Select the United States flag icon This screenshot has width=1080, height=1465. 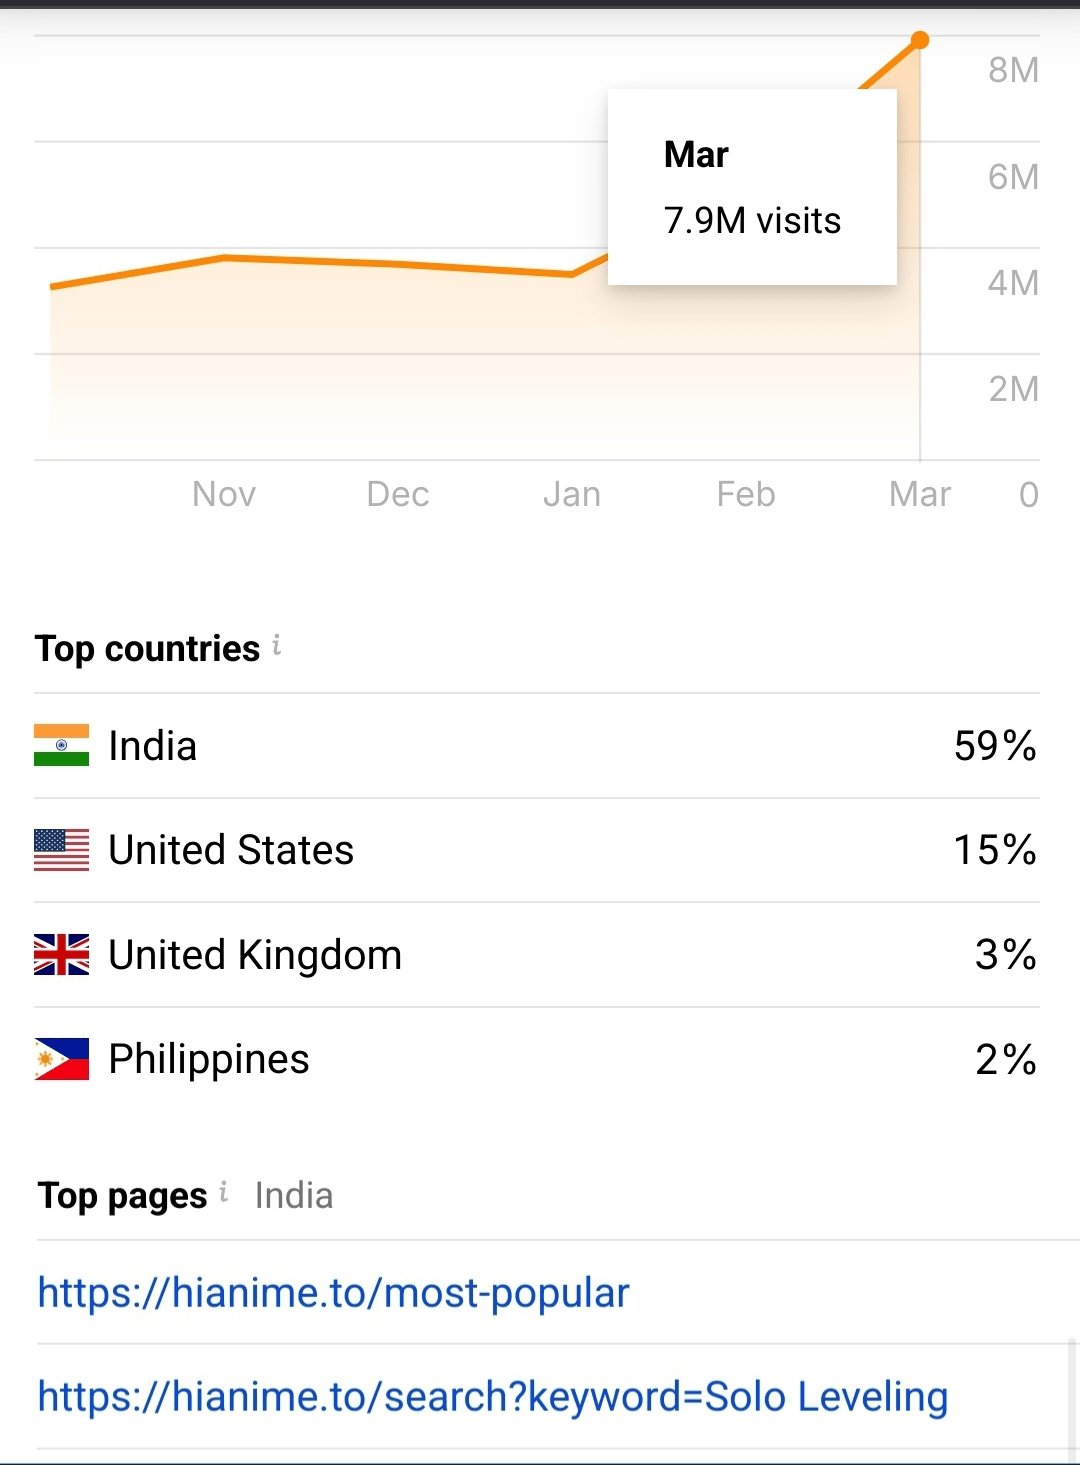[61, 850]
